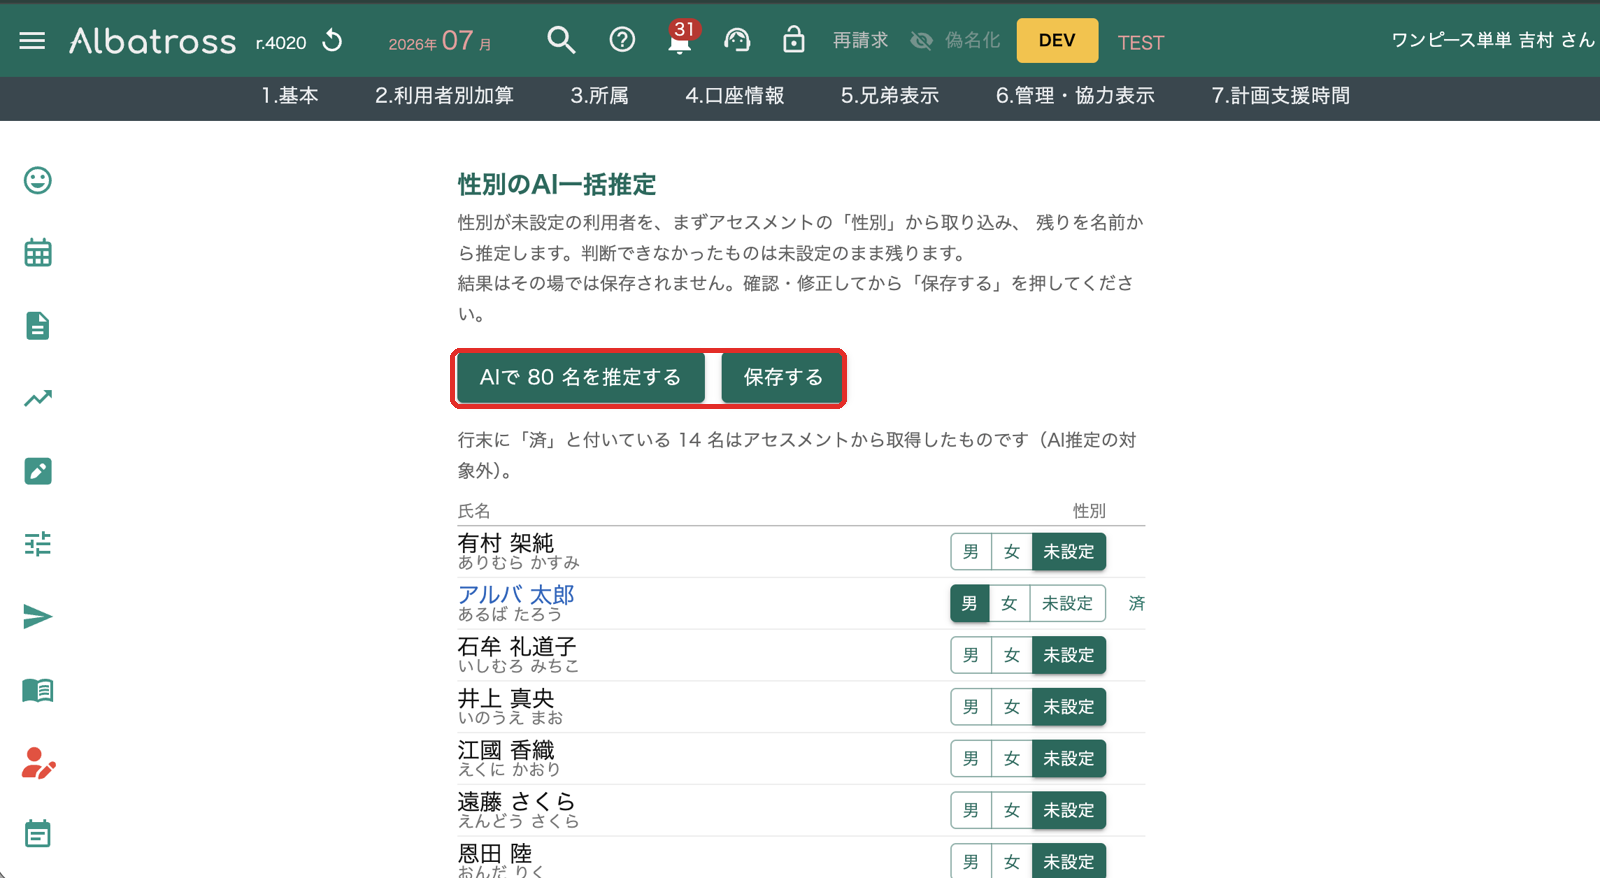
Task: Open the アルバ 太郎 name link
Action: point(516,595)
